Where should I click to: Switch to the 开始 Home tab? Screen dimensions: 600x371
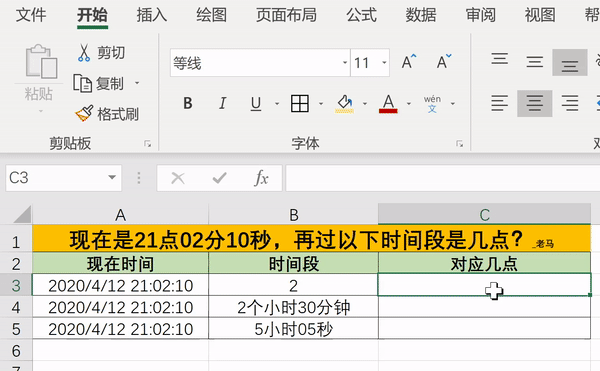coord(92,15)
